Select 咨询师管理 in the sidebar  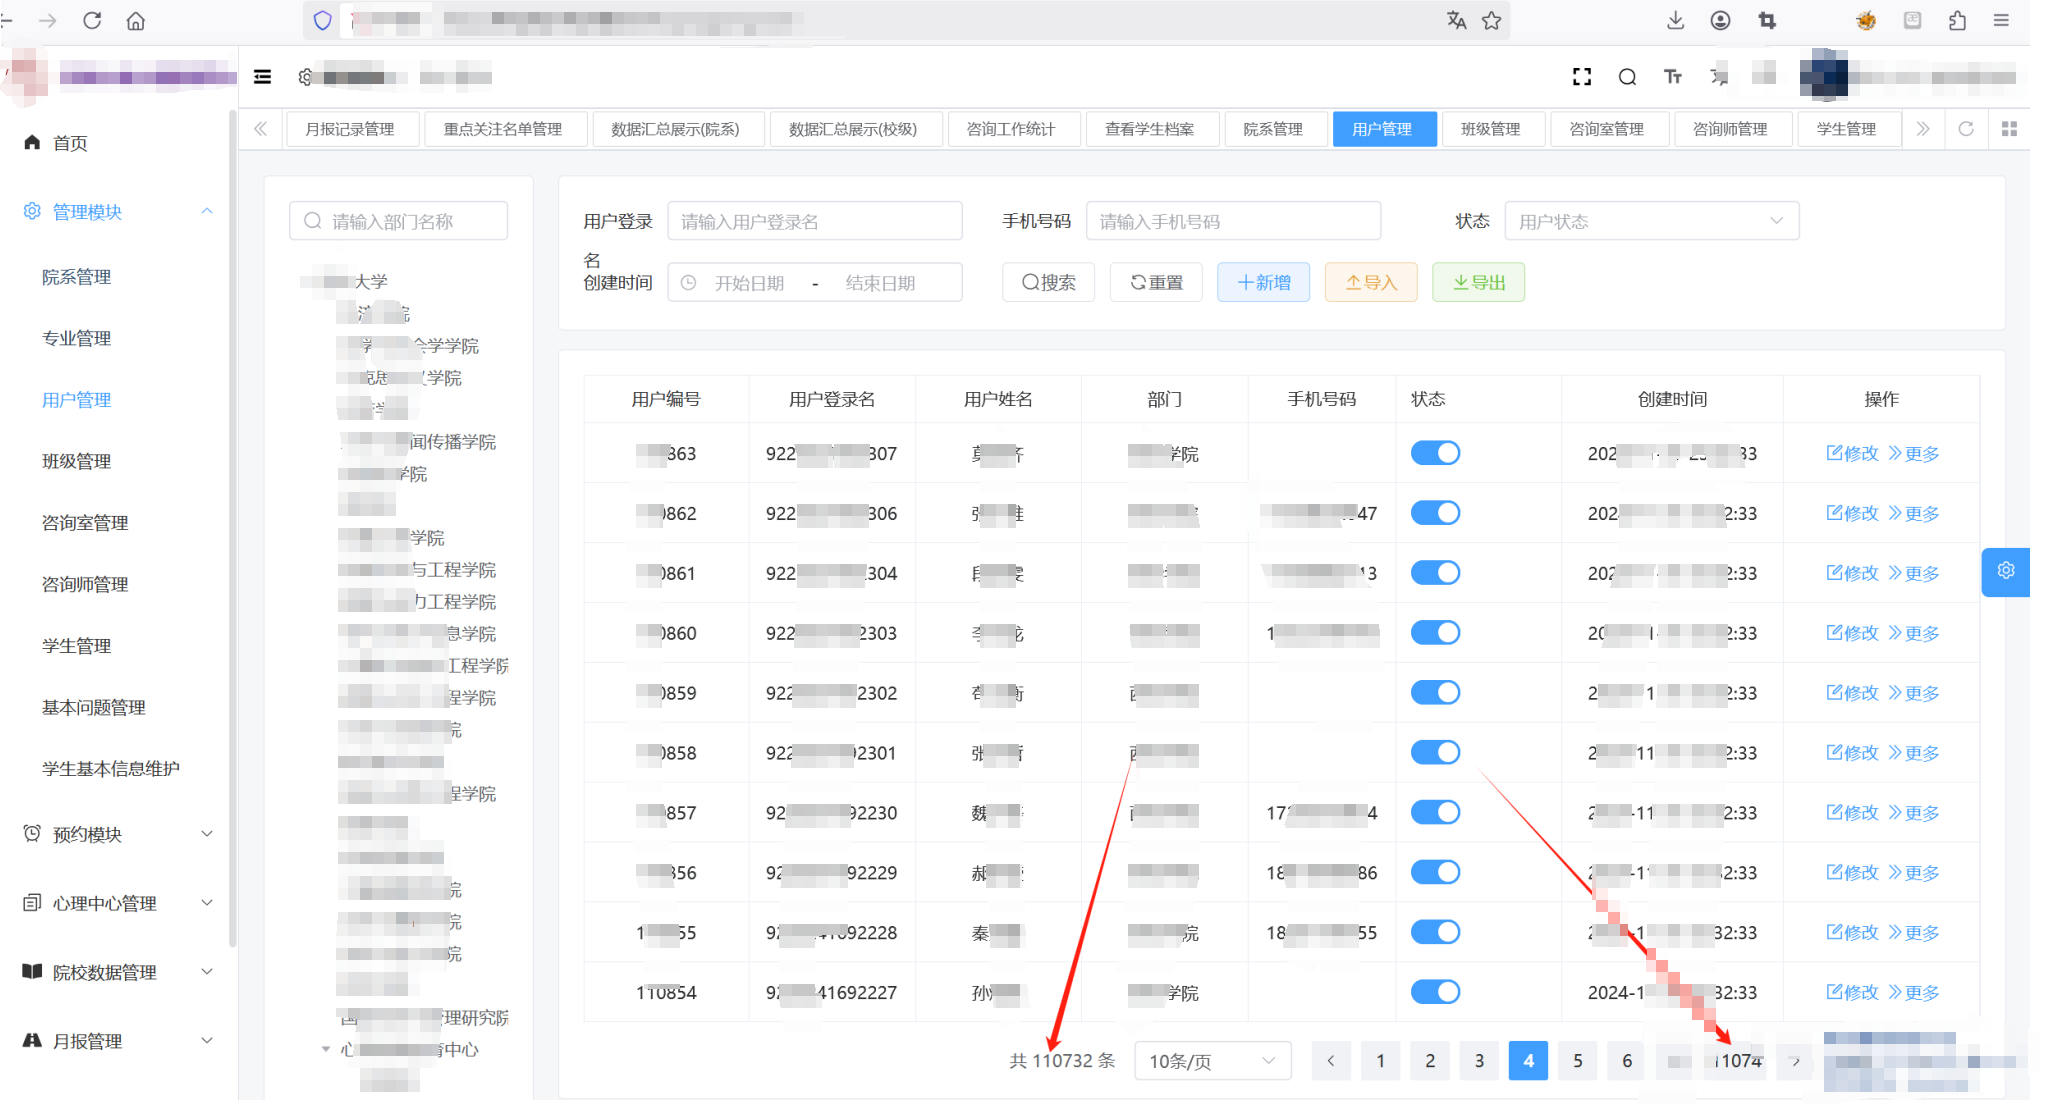(x=85, y=584)
